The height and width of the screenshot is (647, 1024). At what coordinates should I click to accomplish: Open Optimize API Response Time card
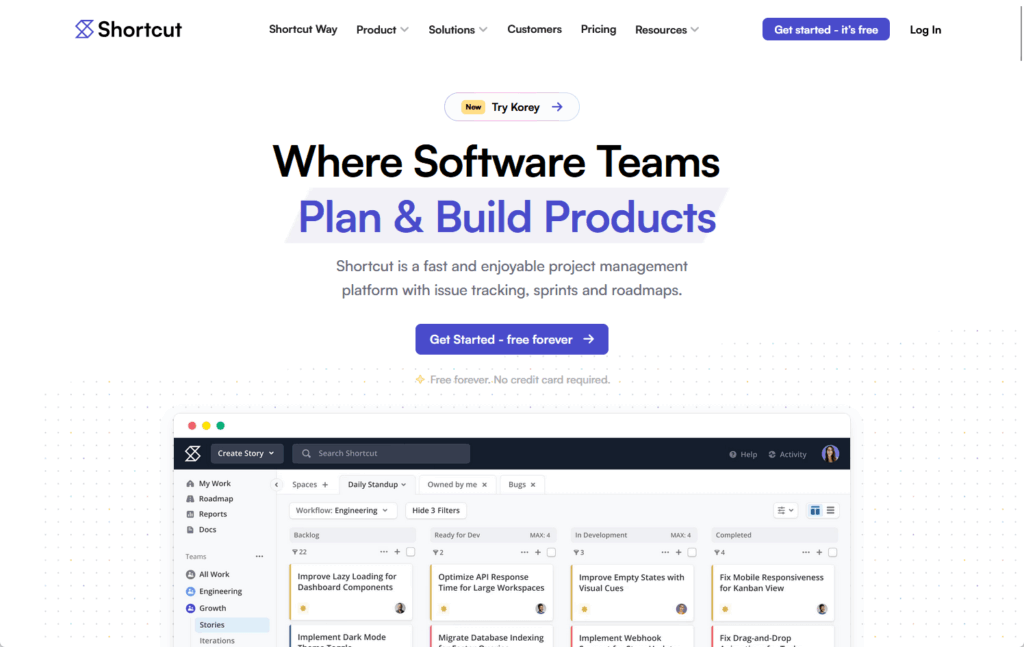(x=492, y=592)
